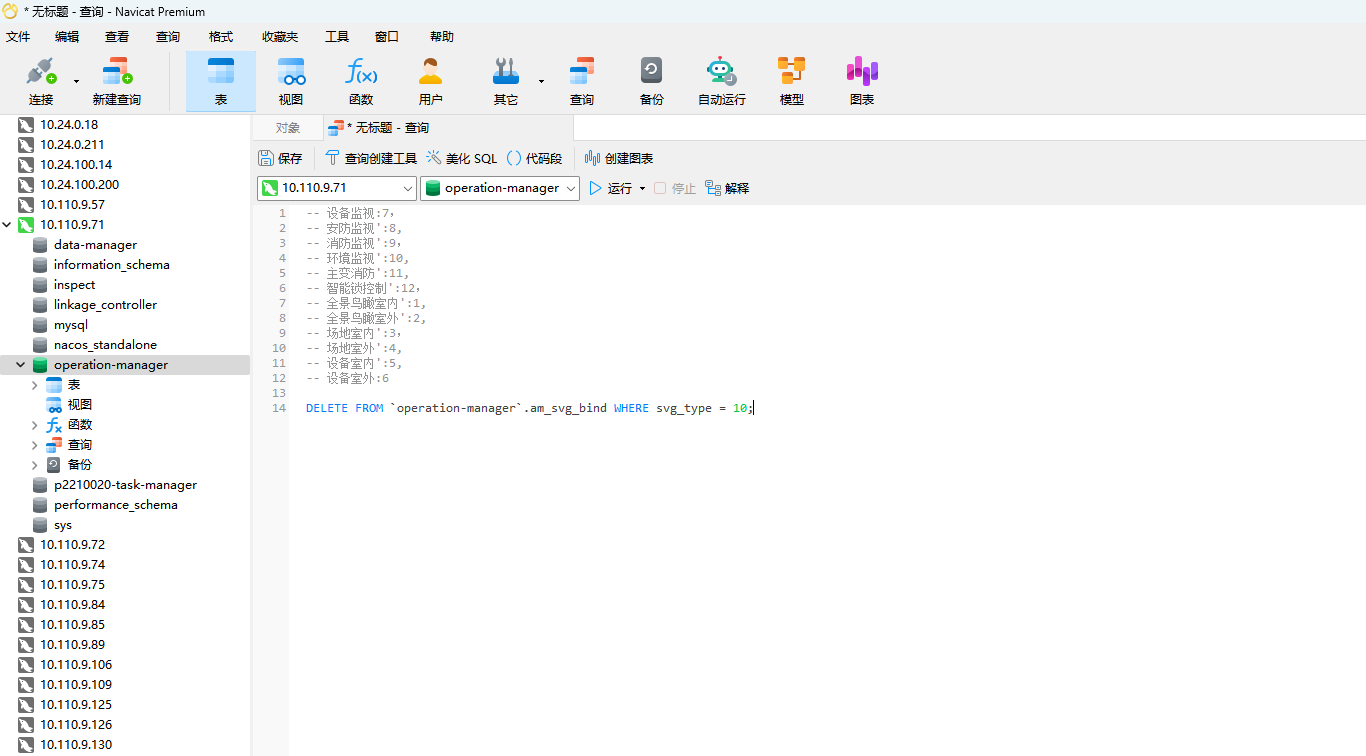The width and height of the screenshot is (1366, 756).
Task: Click the Function (函数) toolbar icon
Action: pos(361,80)
